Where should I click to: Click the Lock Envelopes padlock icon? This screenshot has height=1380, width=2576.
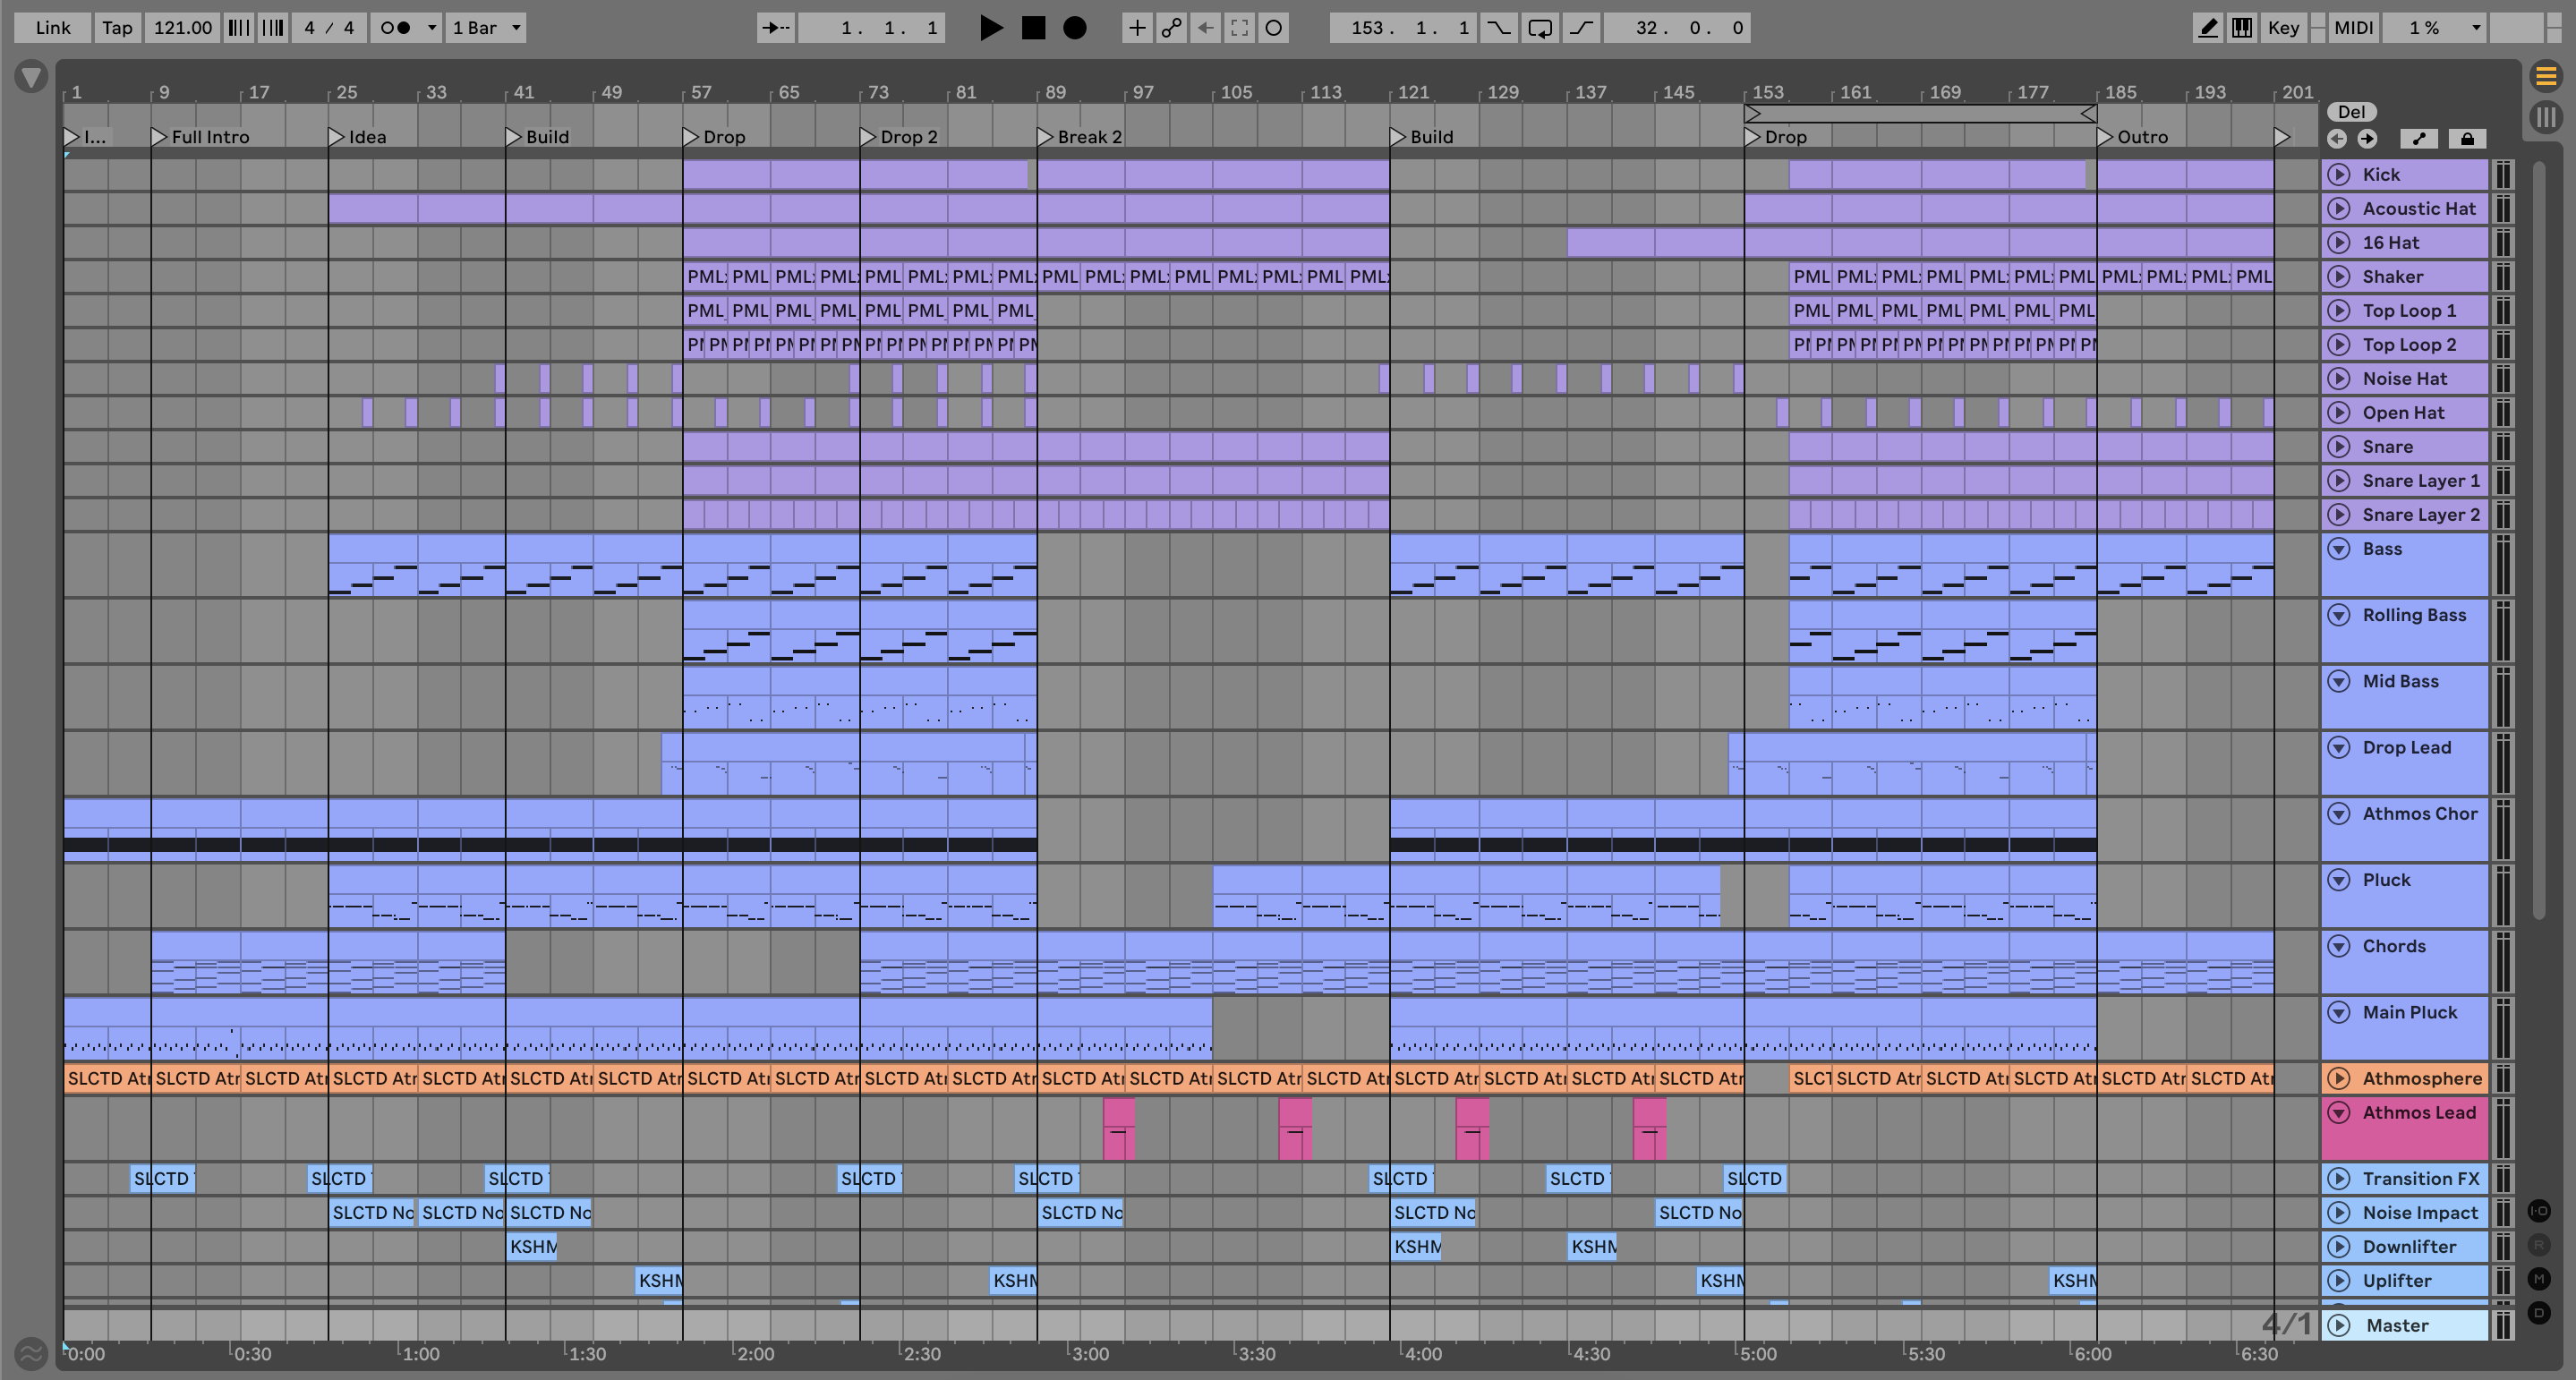point(2467,139)
